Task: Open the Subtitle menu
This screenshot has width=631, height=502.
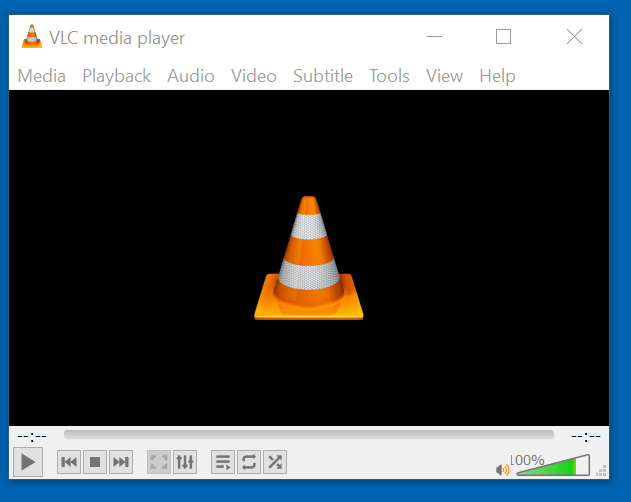Action: click(323, 76)
